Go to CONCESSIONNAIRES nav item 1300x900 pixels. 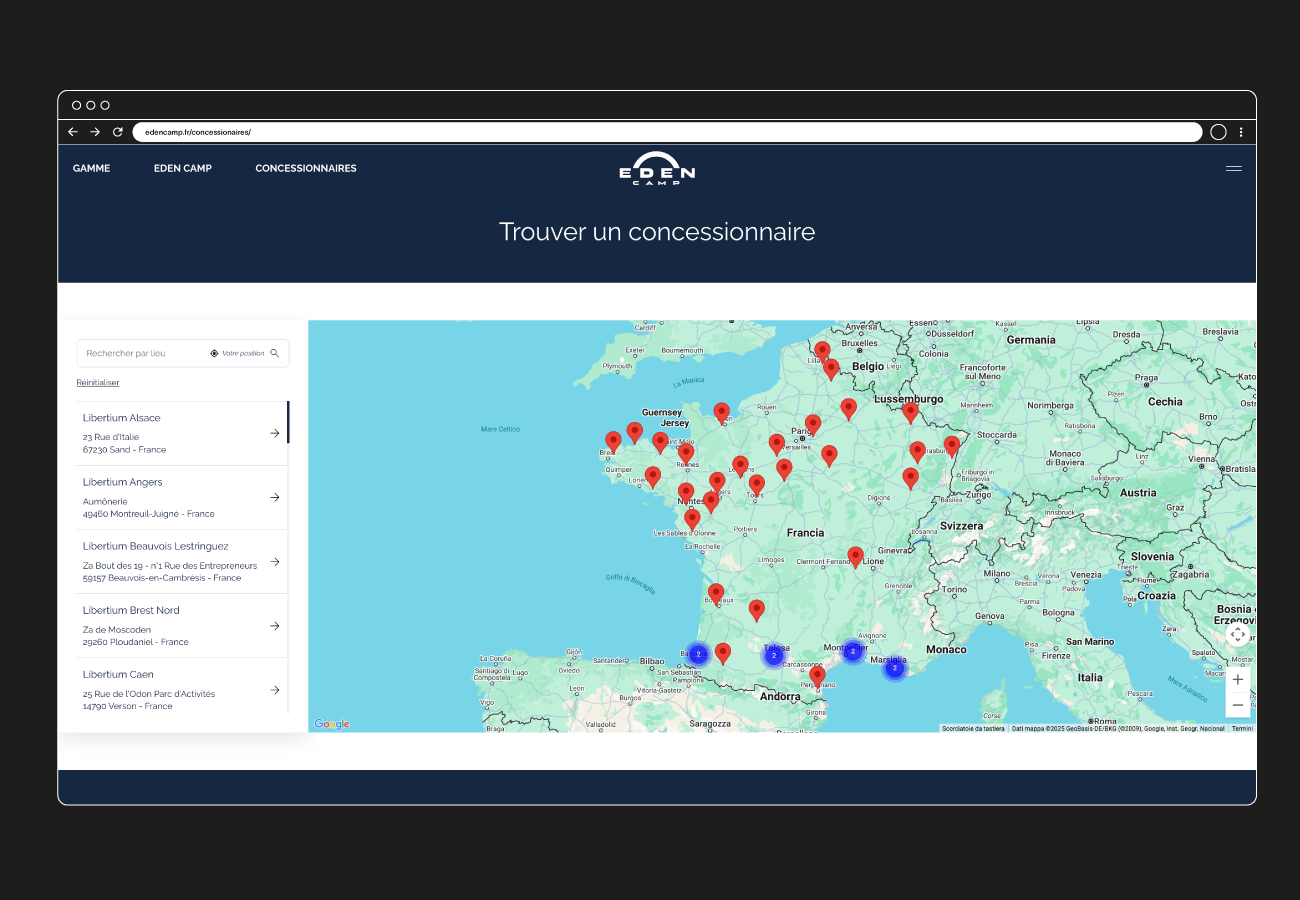tap(306, 169)
